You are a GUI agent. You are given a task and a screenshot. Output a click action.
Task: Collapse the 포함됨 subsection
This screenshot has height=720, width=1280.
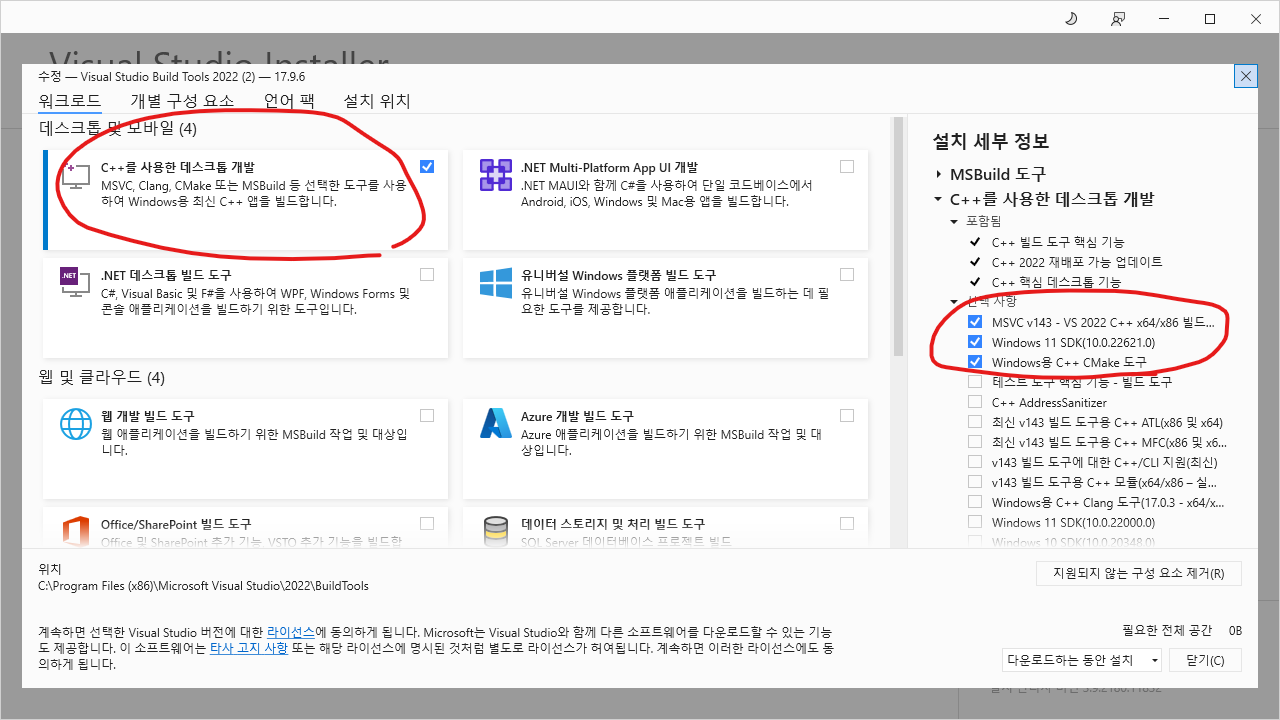click(955, 221)
